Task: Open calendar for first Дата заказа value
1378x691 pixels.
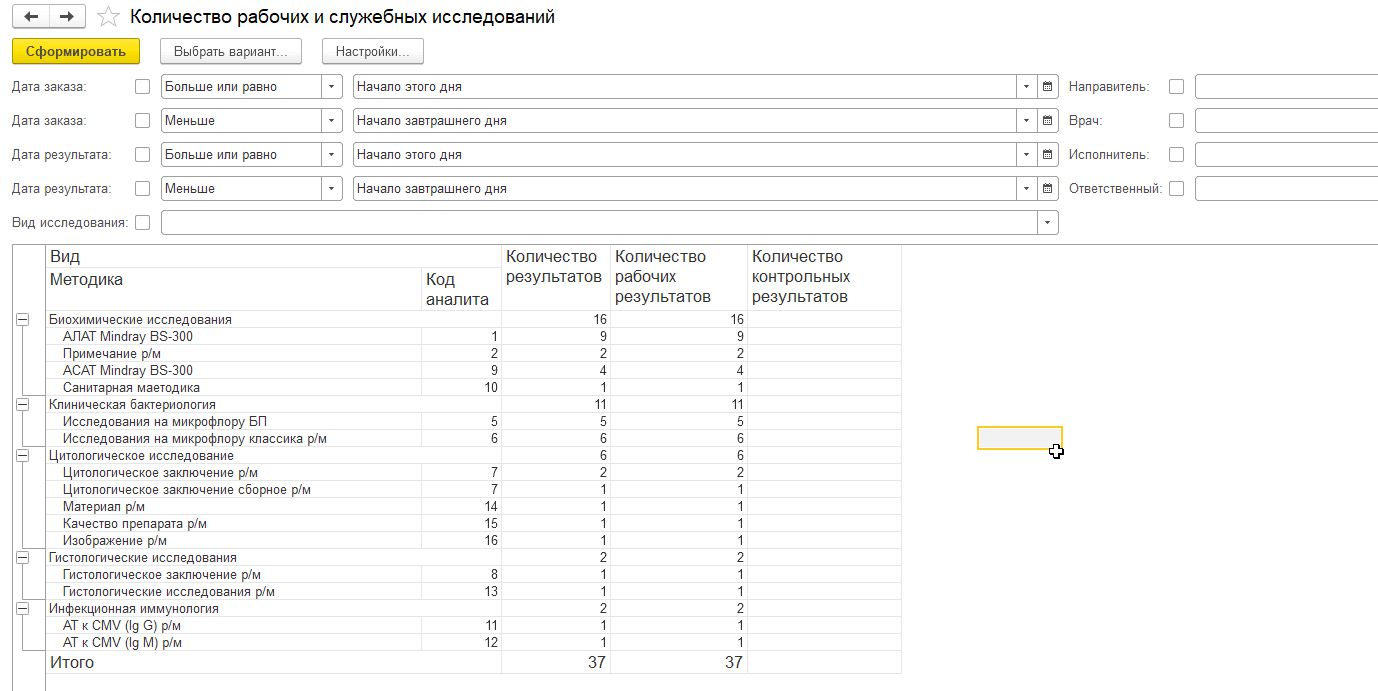Action: (x=1048, y=87)
